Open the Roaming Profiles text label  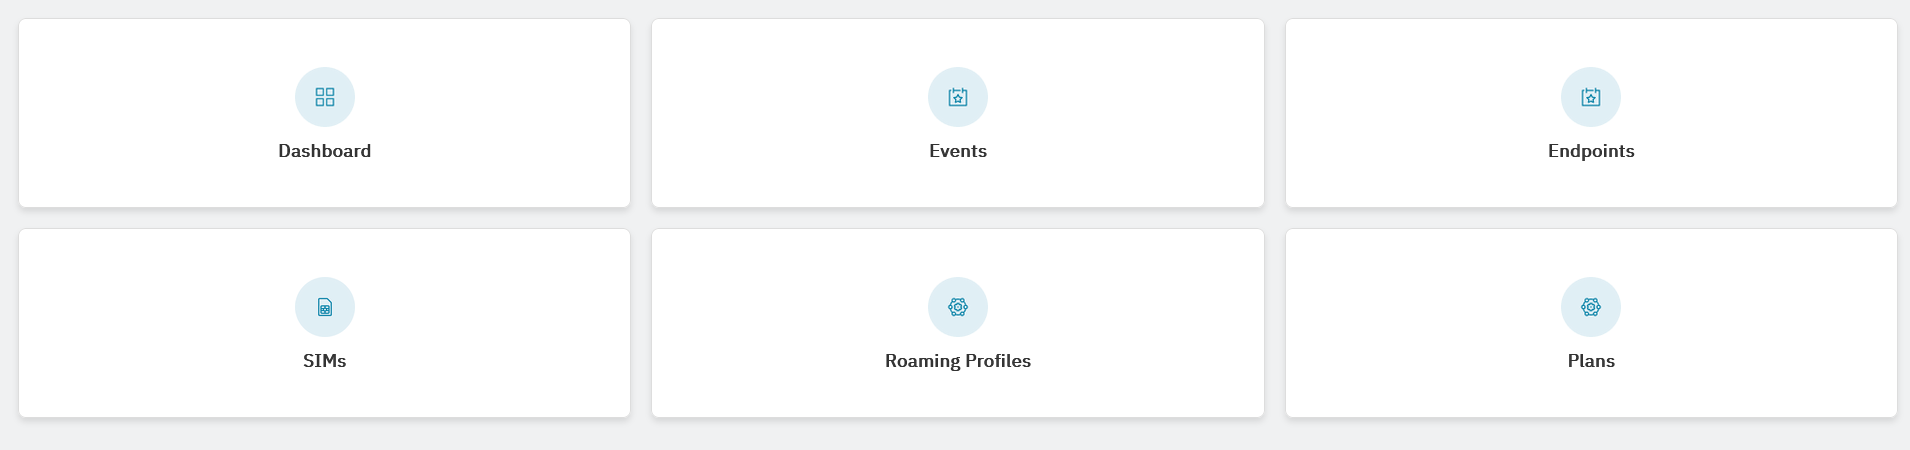(x=958, y=361)
